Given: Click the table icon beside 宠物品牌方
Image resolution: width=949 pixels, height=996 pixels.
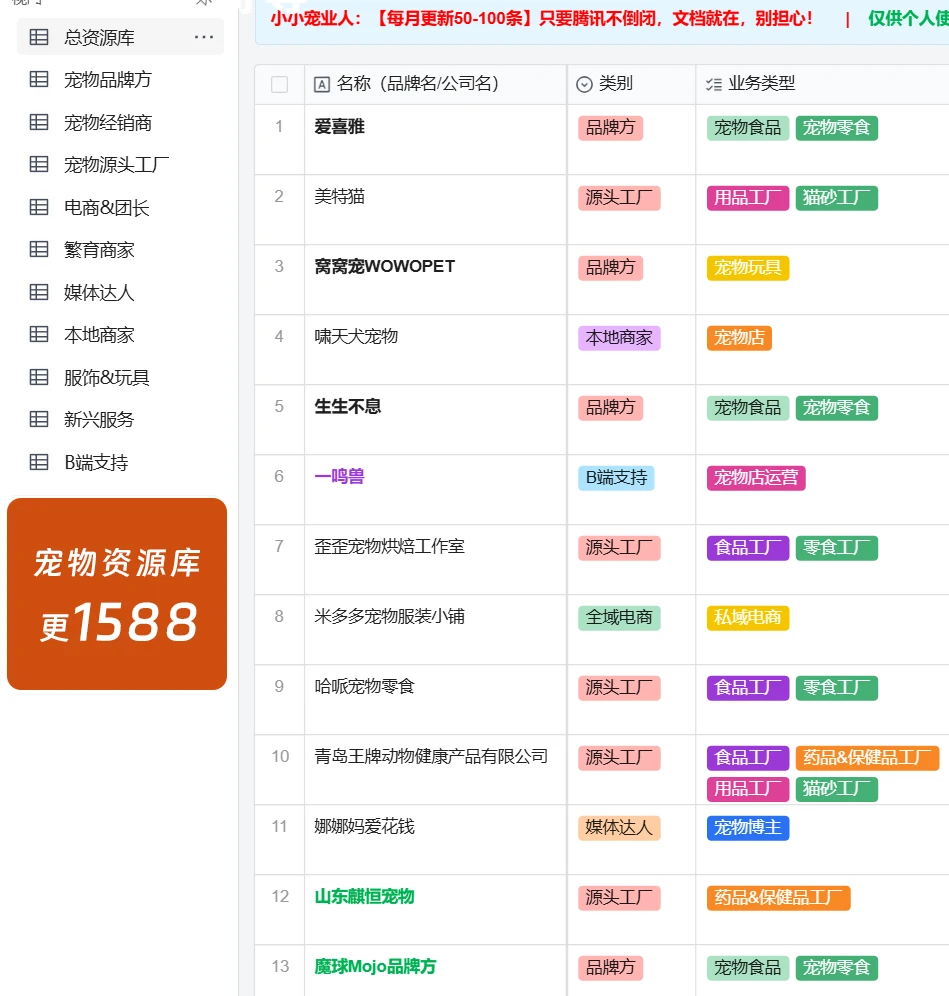Looking at the screenshot, I should [x=39, y=79].
